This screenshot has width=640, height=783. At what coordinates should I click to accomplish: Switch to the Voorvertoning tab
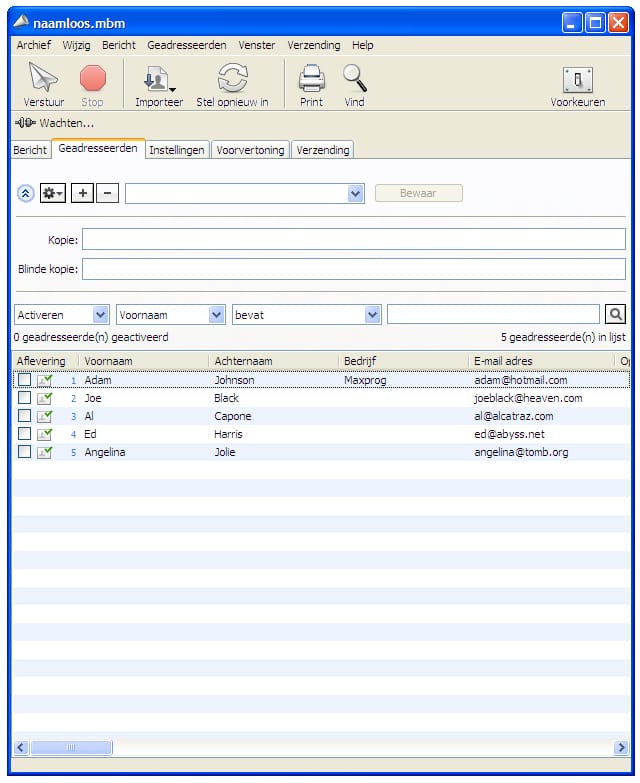click(250, 150)
